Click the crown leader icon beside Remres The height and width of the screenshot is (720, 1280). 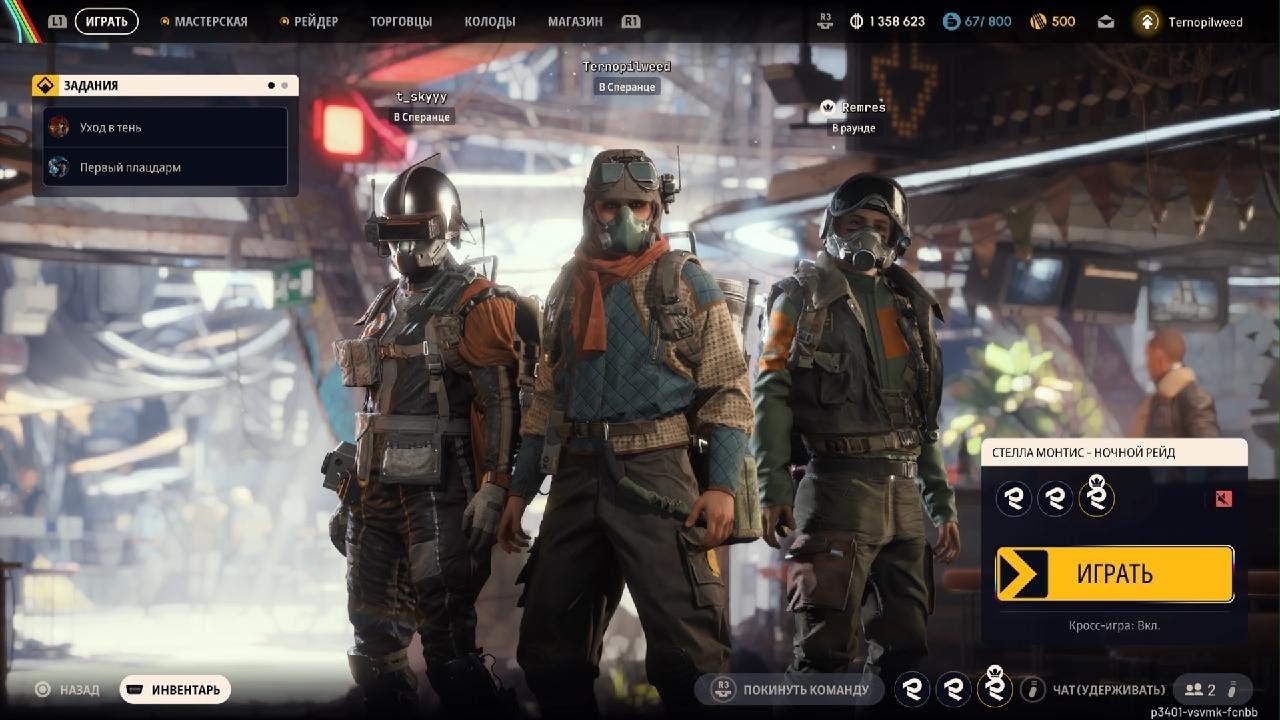tap(828, 107)
